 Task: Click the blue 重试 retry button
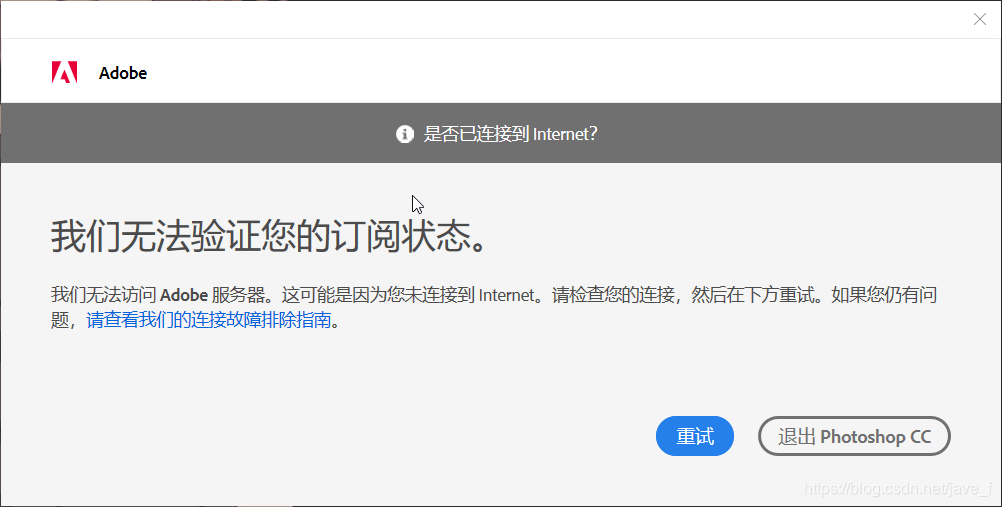695,436
